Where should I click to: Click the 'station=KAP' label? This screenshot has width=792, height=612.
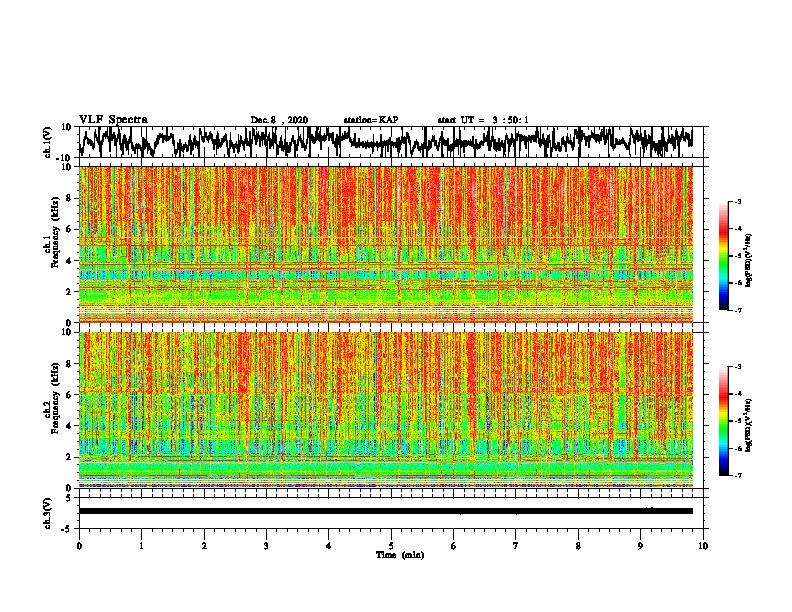371,120
